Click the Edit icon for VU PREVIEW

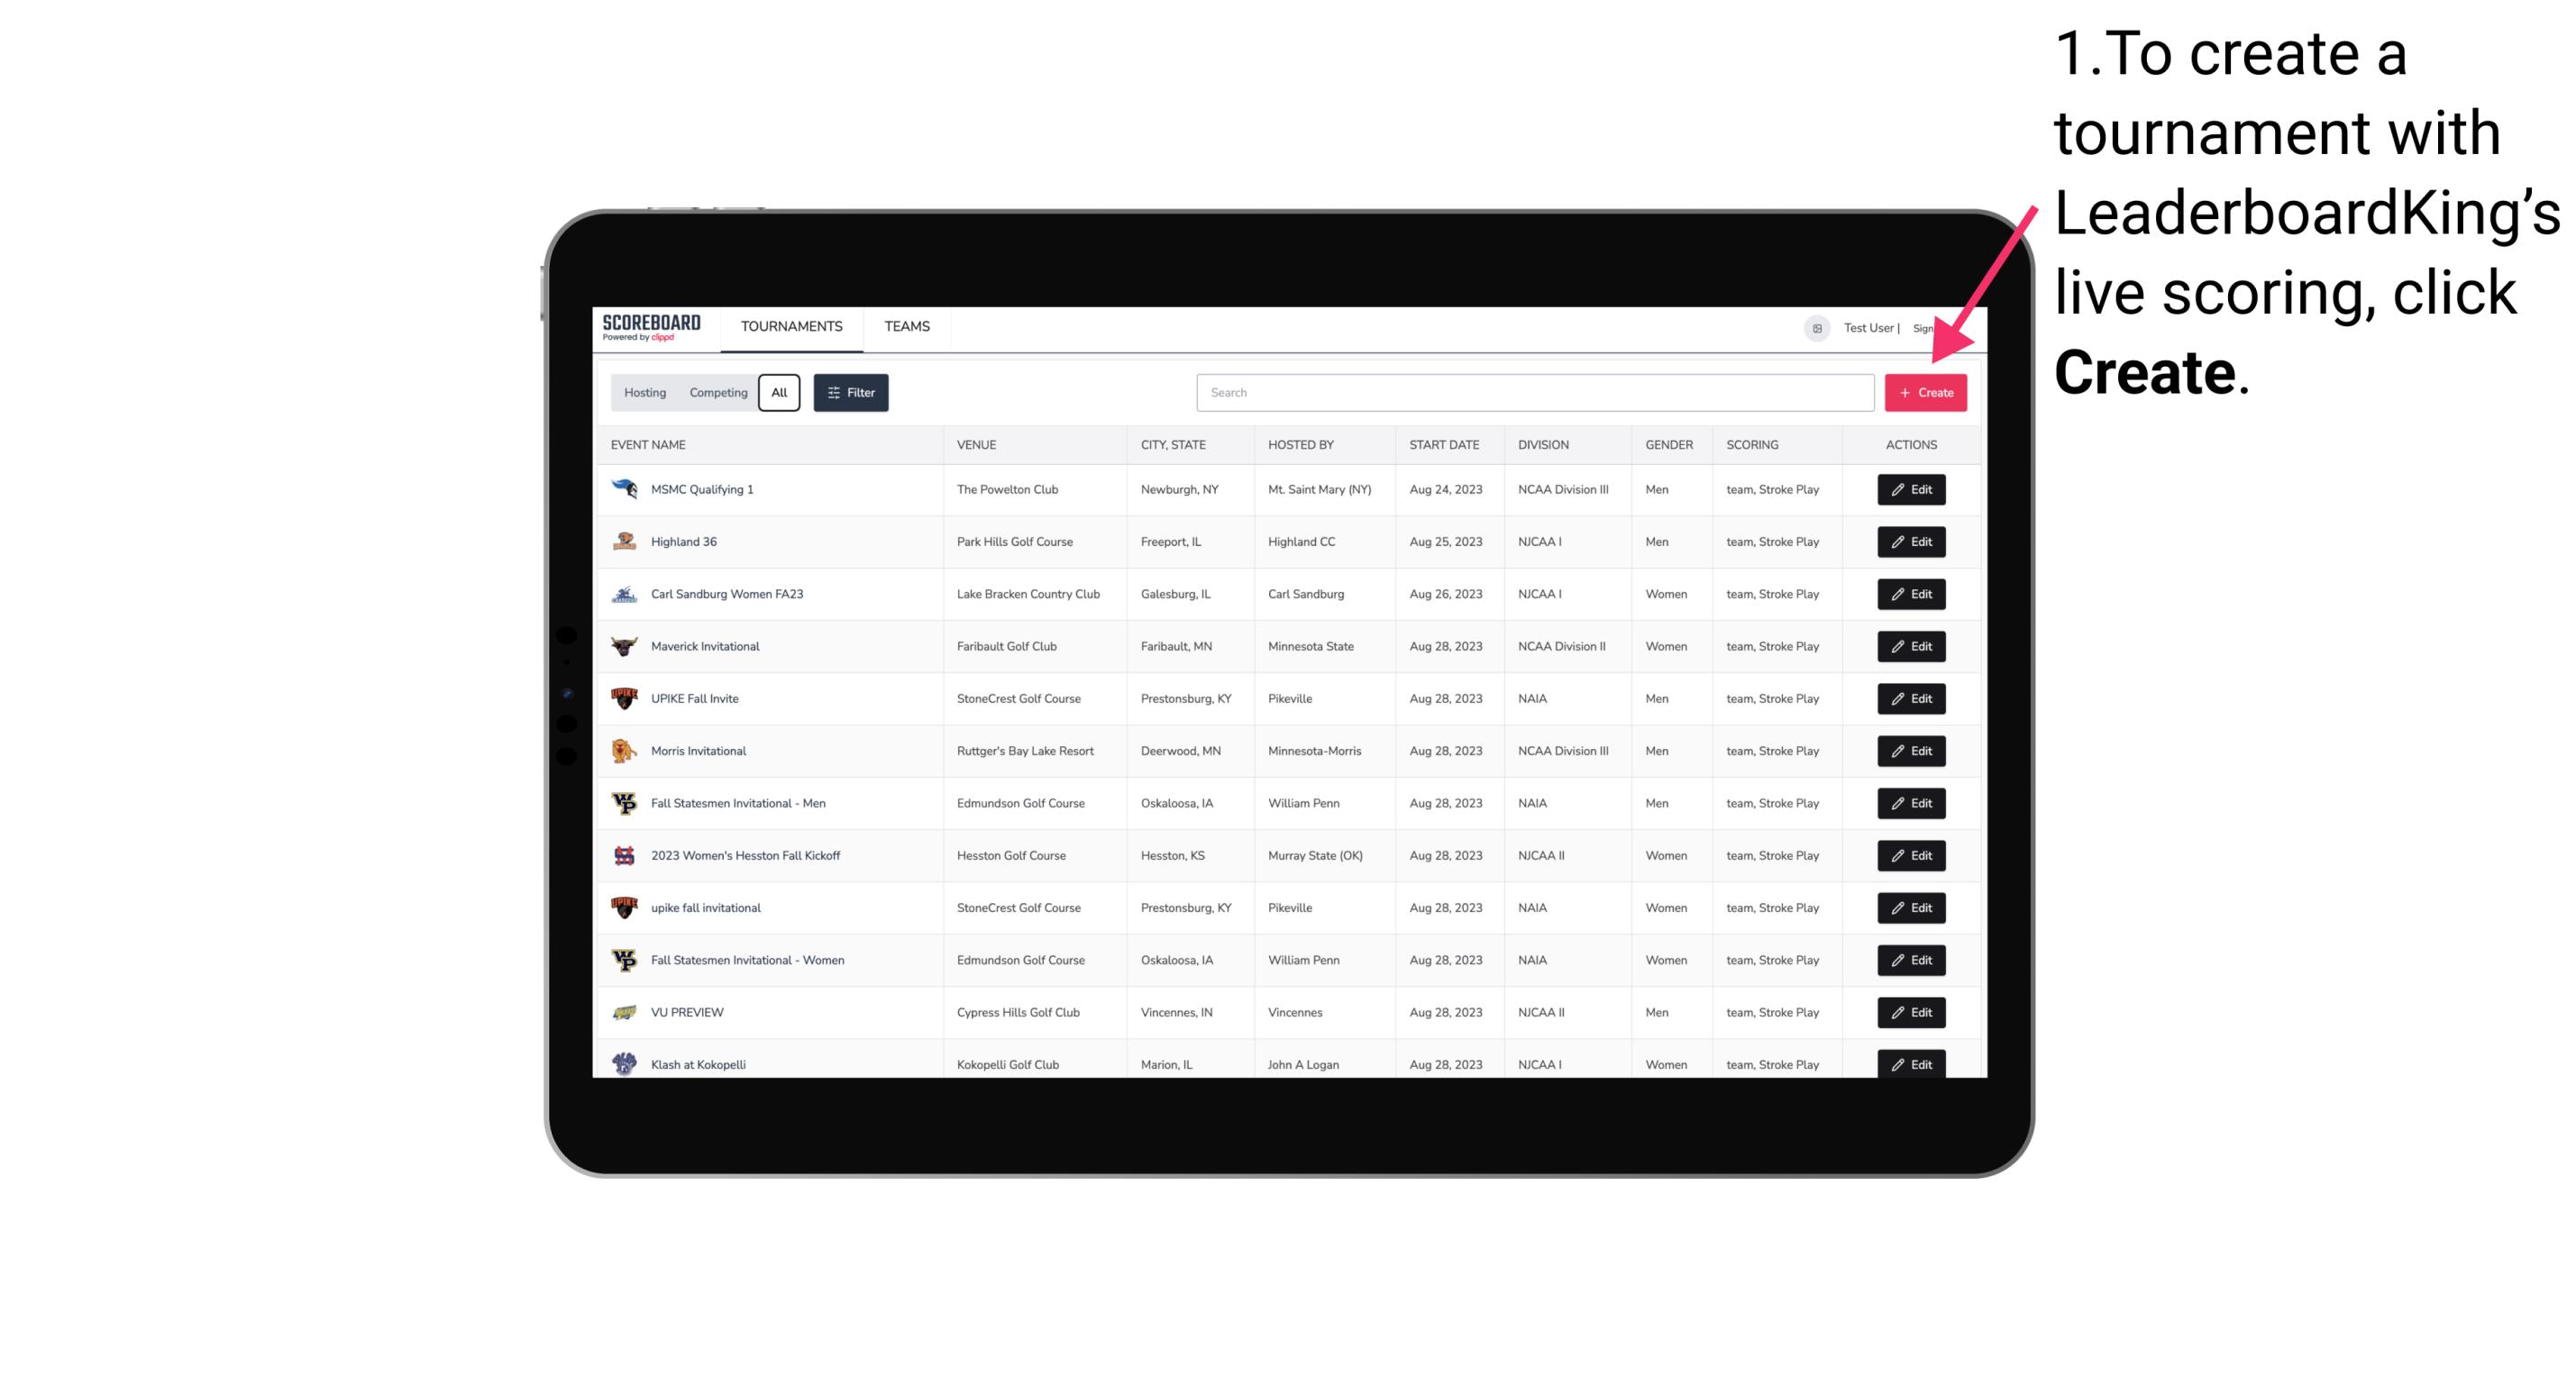click(1910, 1012)
